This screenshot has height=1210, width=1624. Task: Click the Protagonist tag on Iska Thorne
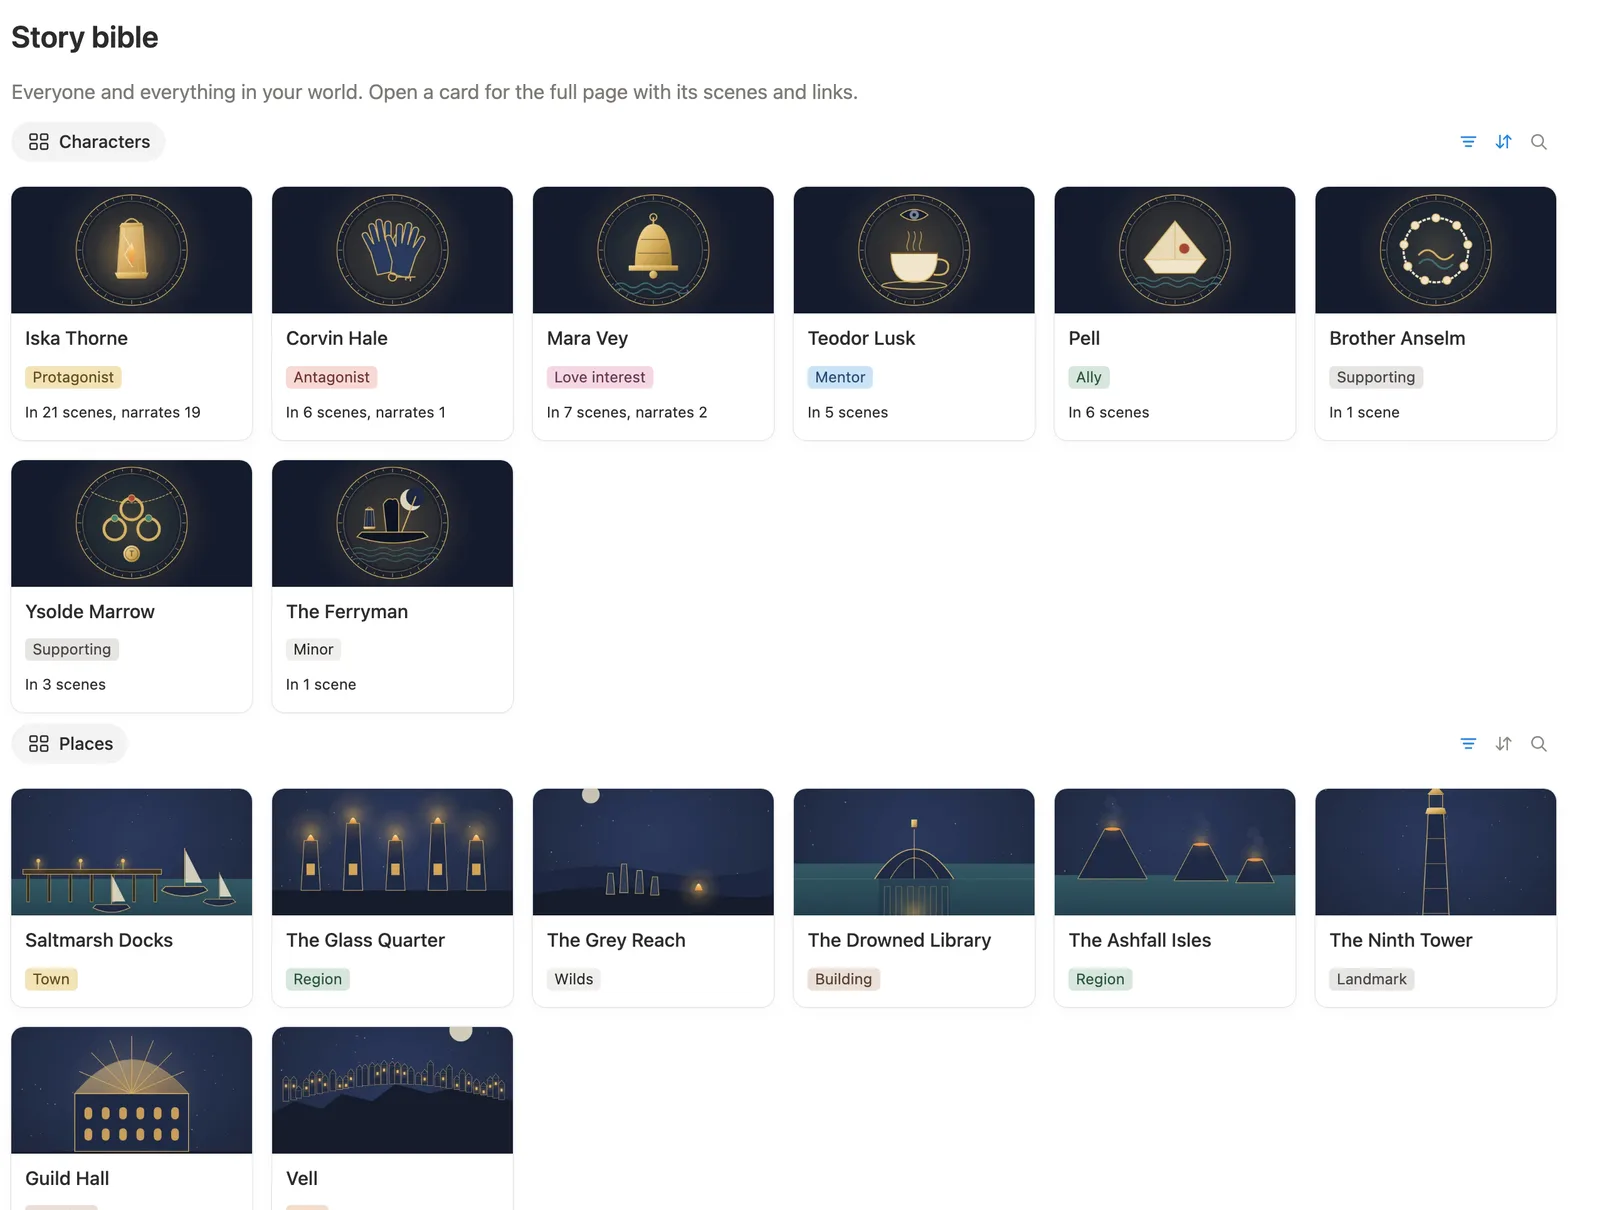tap(73, 377)
